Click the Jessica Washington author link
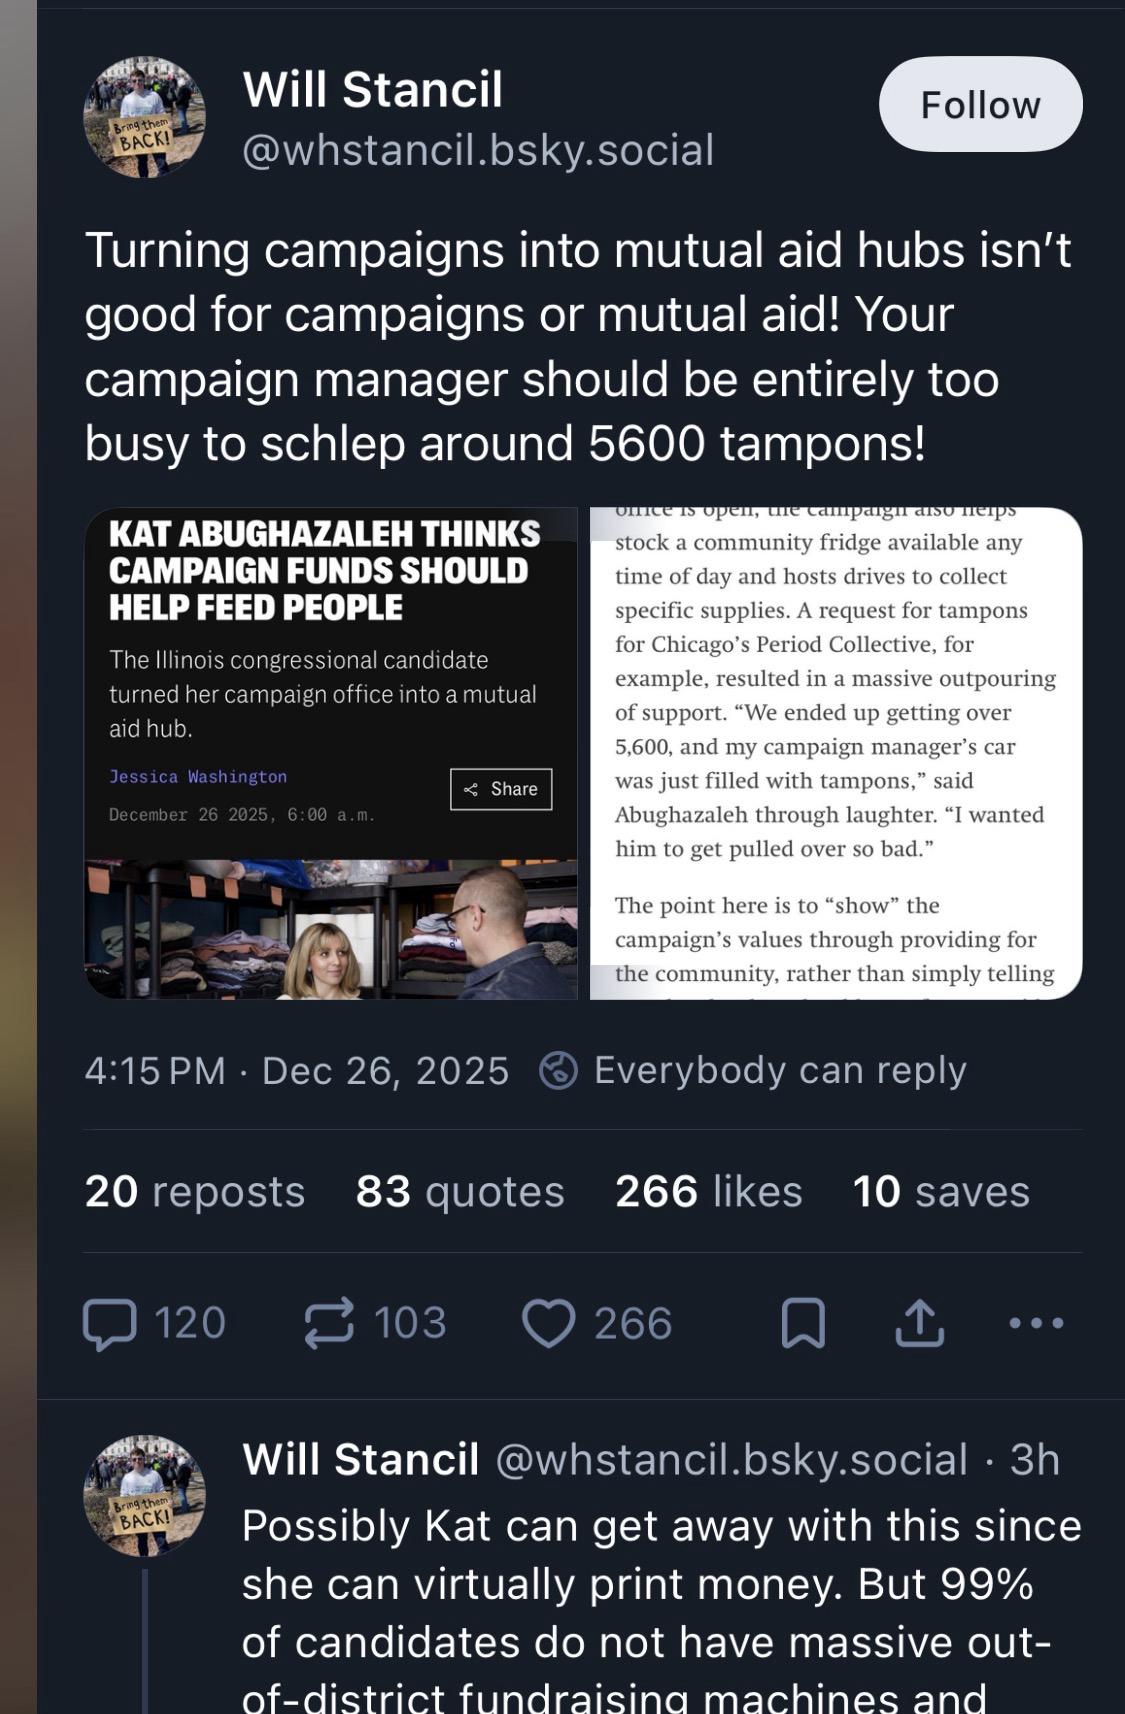This screenshot has width=1125, height=1714. click(x=198, y=777)
